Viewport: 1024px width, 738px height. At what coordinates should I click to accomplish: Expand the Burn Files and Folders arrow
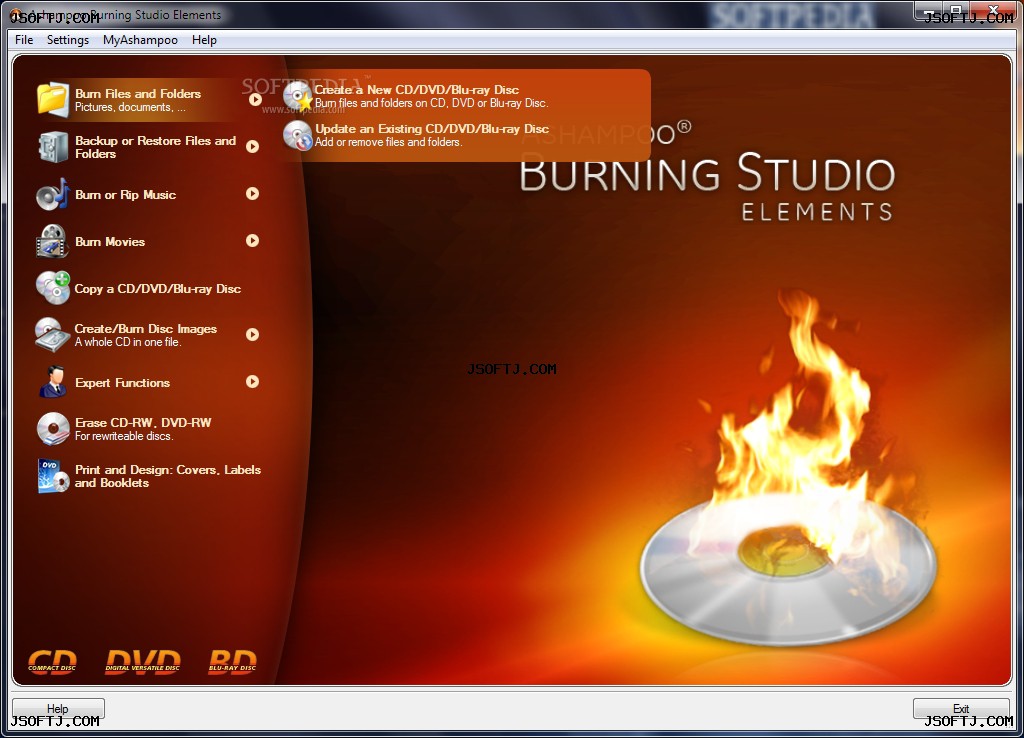tap(255, 99)
